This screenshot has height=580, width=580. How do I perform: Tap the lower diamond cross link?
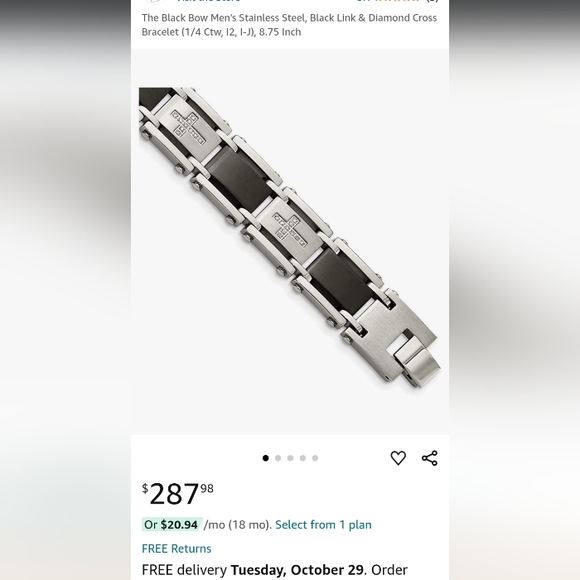pos(290,230)
